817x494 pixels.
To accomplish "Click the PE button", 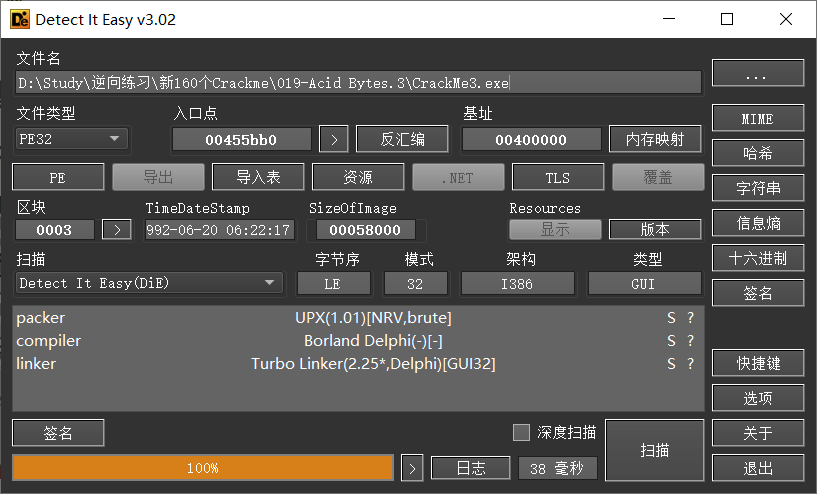I will [x=58, y=177].
